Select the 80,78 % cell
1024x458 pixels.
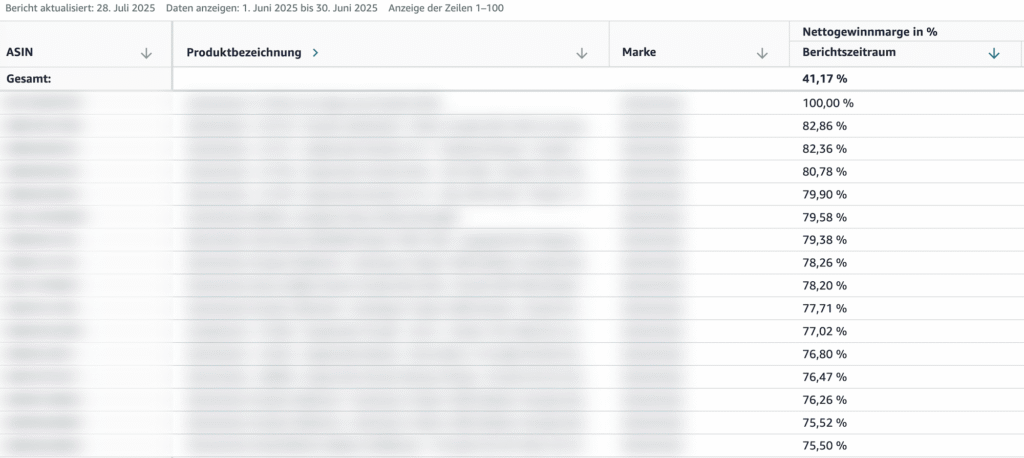pyautogui.click(x=824, y=171)
